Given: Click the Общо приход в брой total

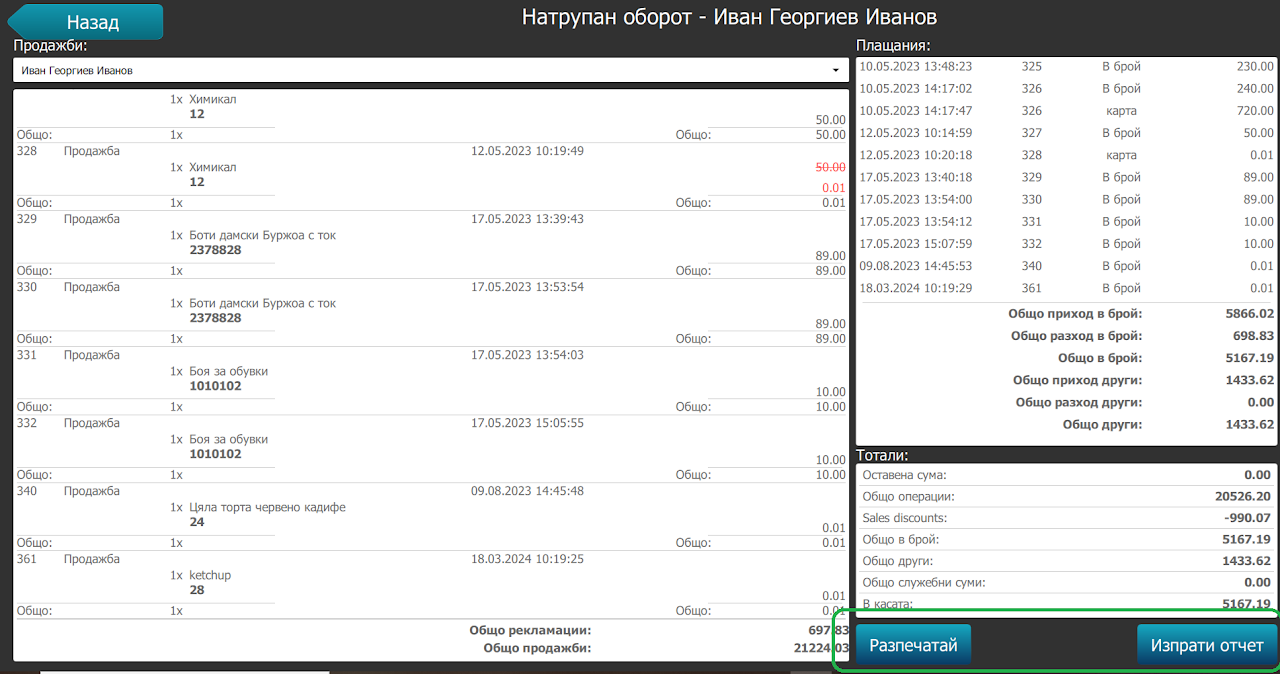Looking at the screenshot, I should pos(1141,314).
